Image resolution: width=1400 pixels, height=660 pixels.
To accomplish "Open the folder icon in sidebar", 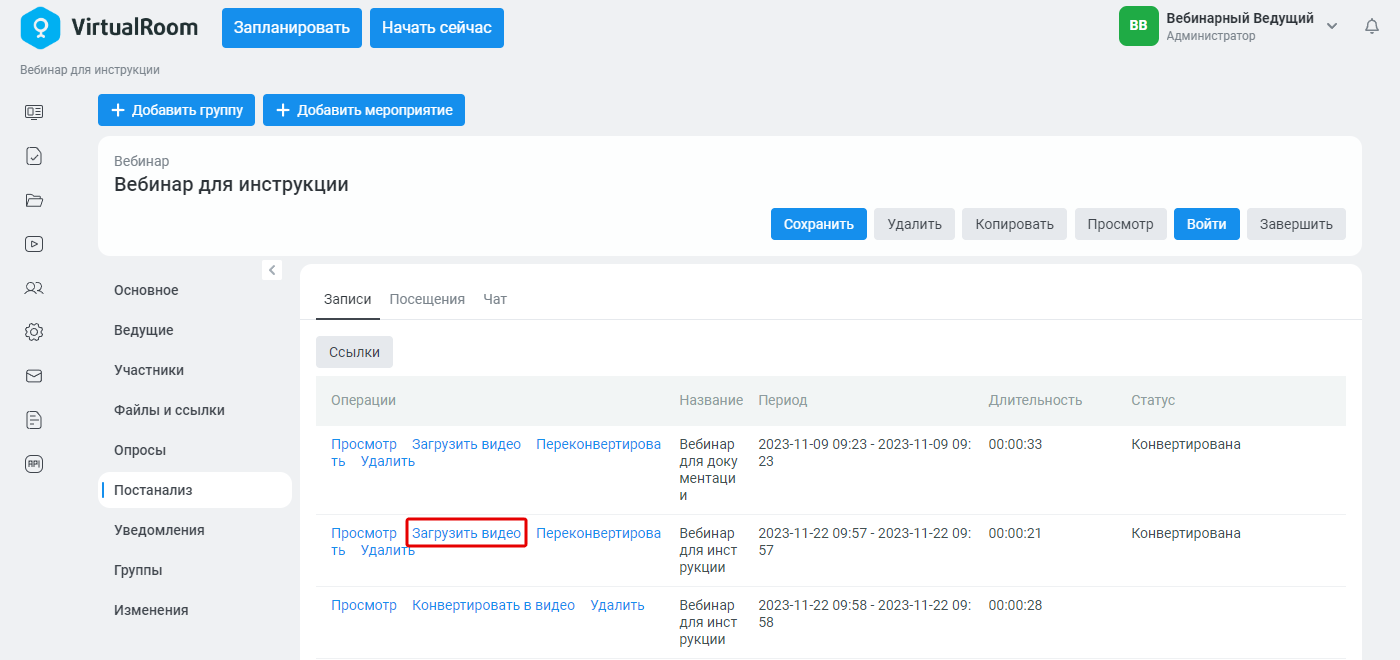I will pyautogui.click(x=34, y=200).
